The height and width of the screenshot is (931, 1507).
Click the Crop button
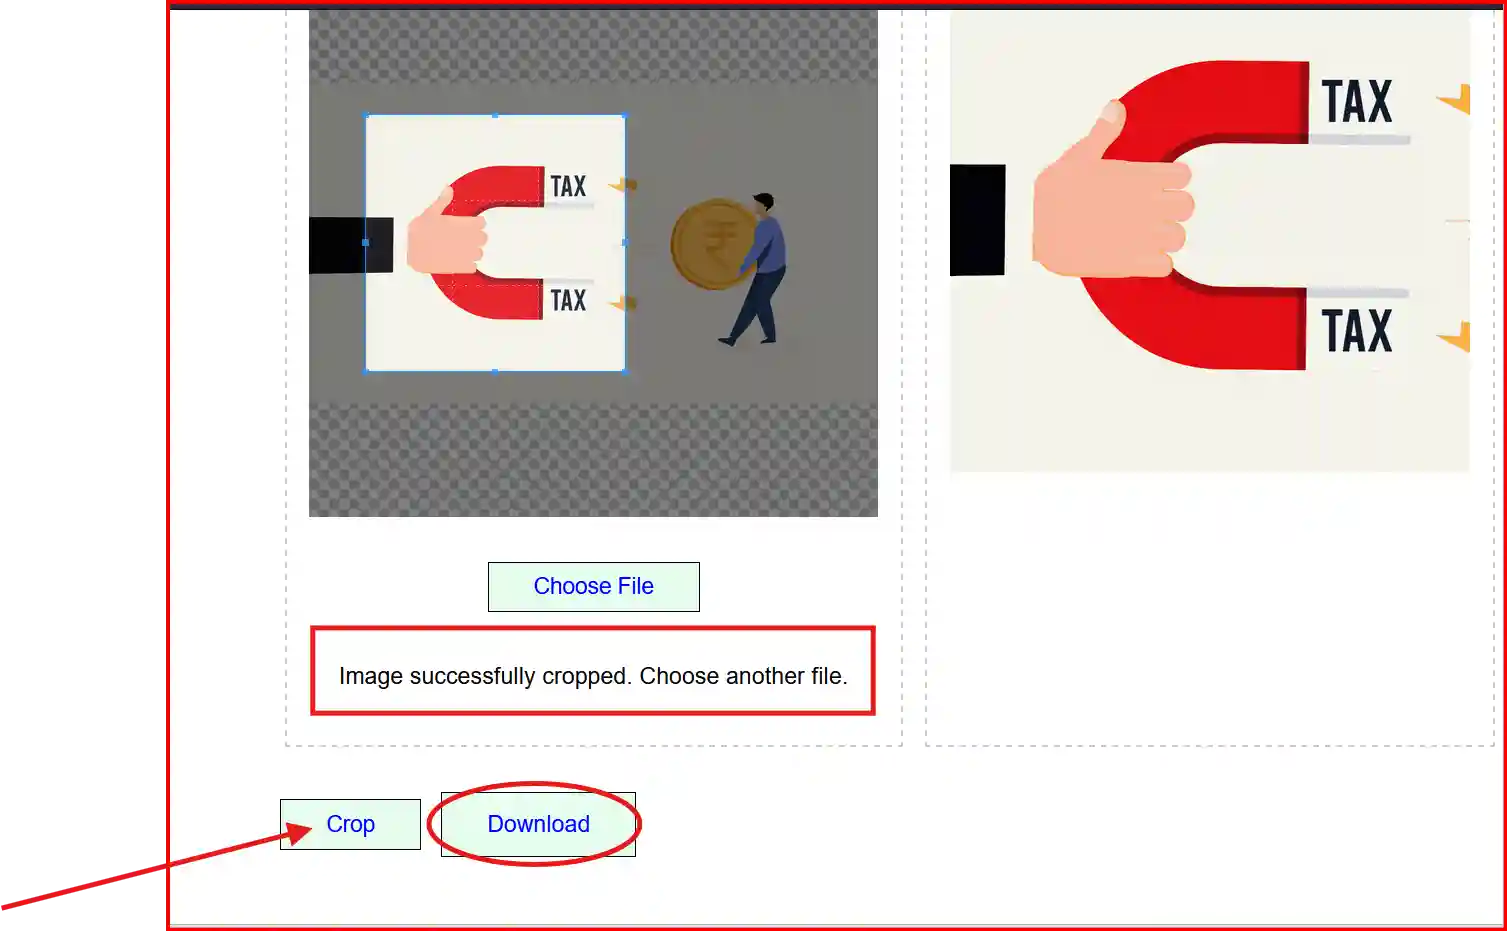(350, 824)
